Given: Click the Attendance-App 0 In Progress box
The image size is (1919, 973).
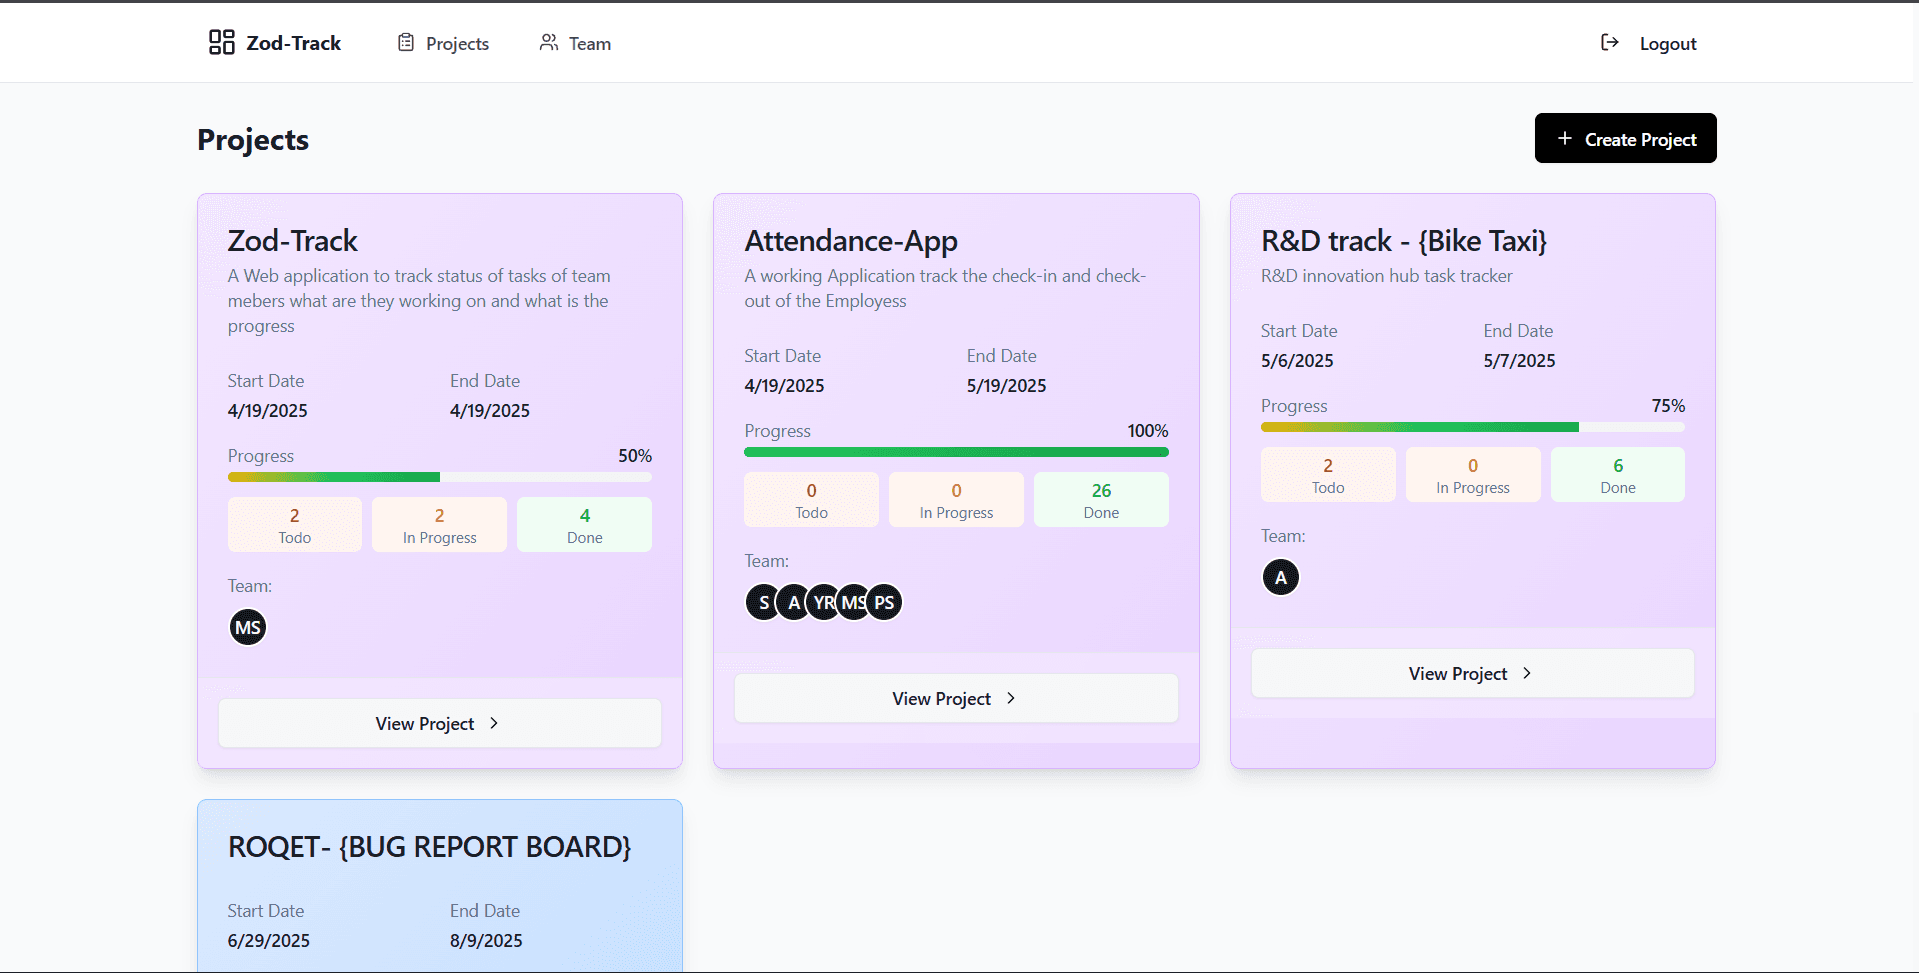Looking at the screenshot, I should (x=956, y=500).
